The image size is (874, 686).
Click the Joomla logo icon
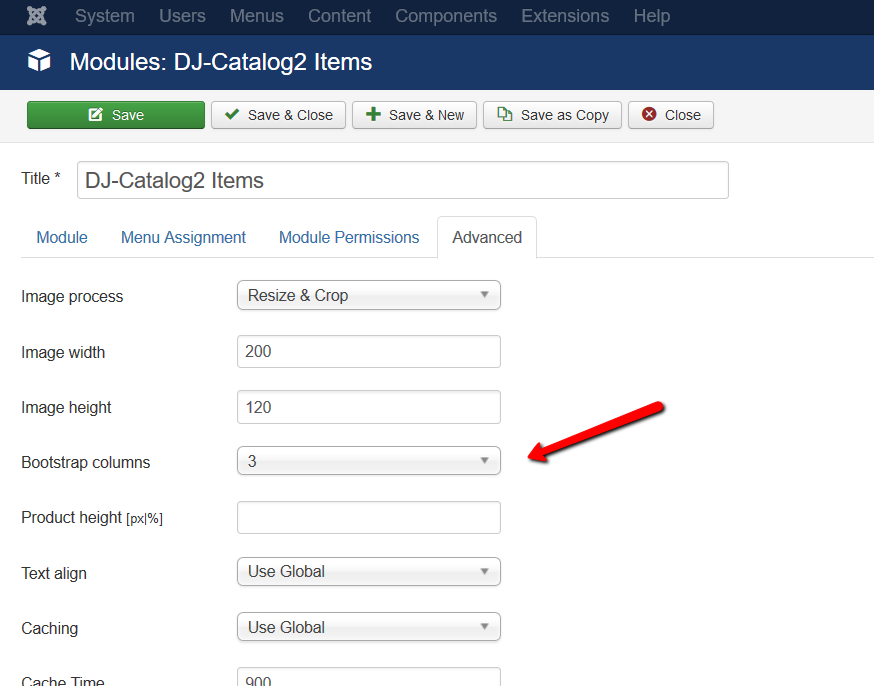(x=37, y=16)
